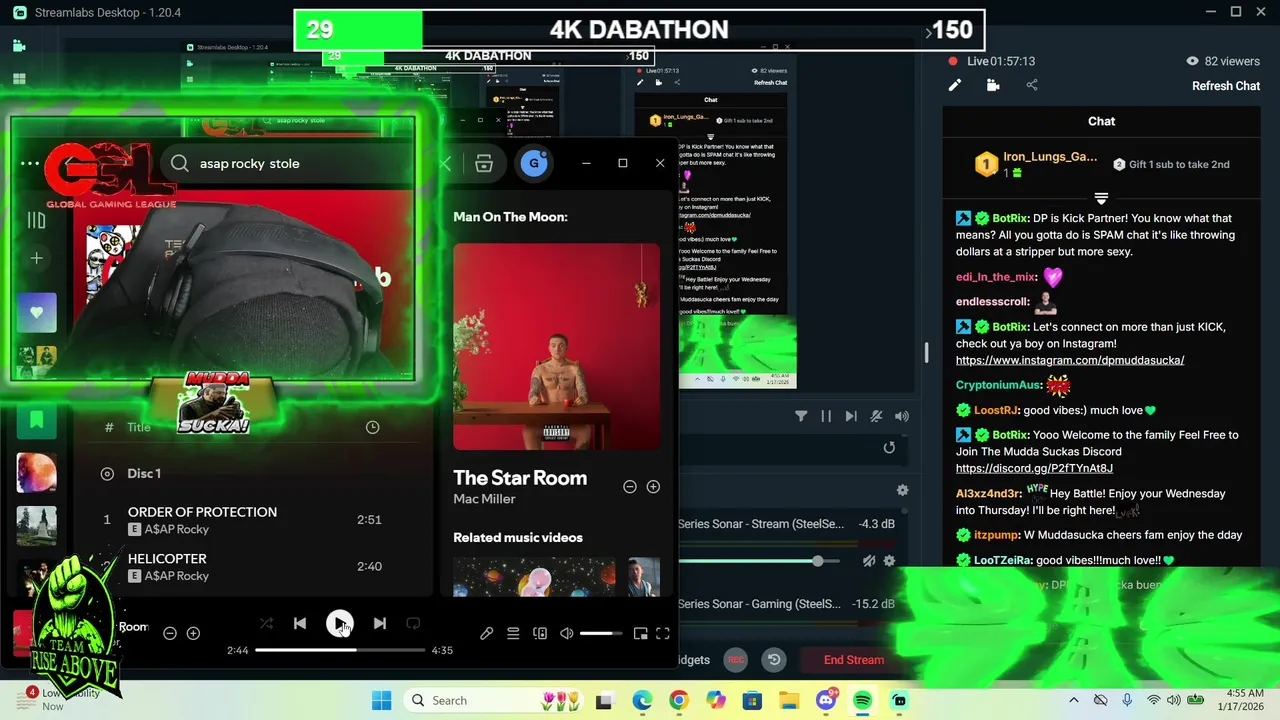Click the Streamlabs camera icon by pencil
Viewport: 1280px width, 720px height.
(x=993, y=86)
